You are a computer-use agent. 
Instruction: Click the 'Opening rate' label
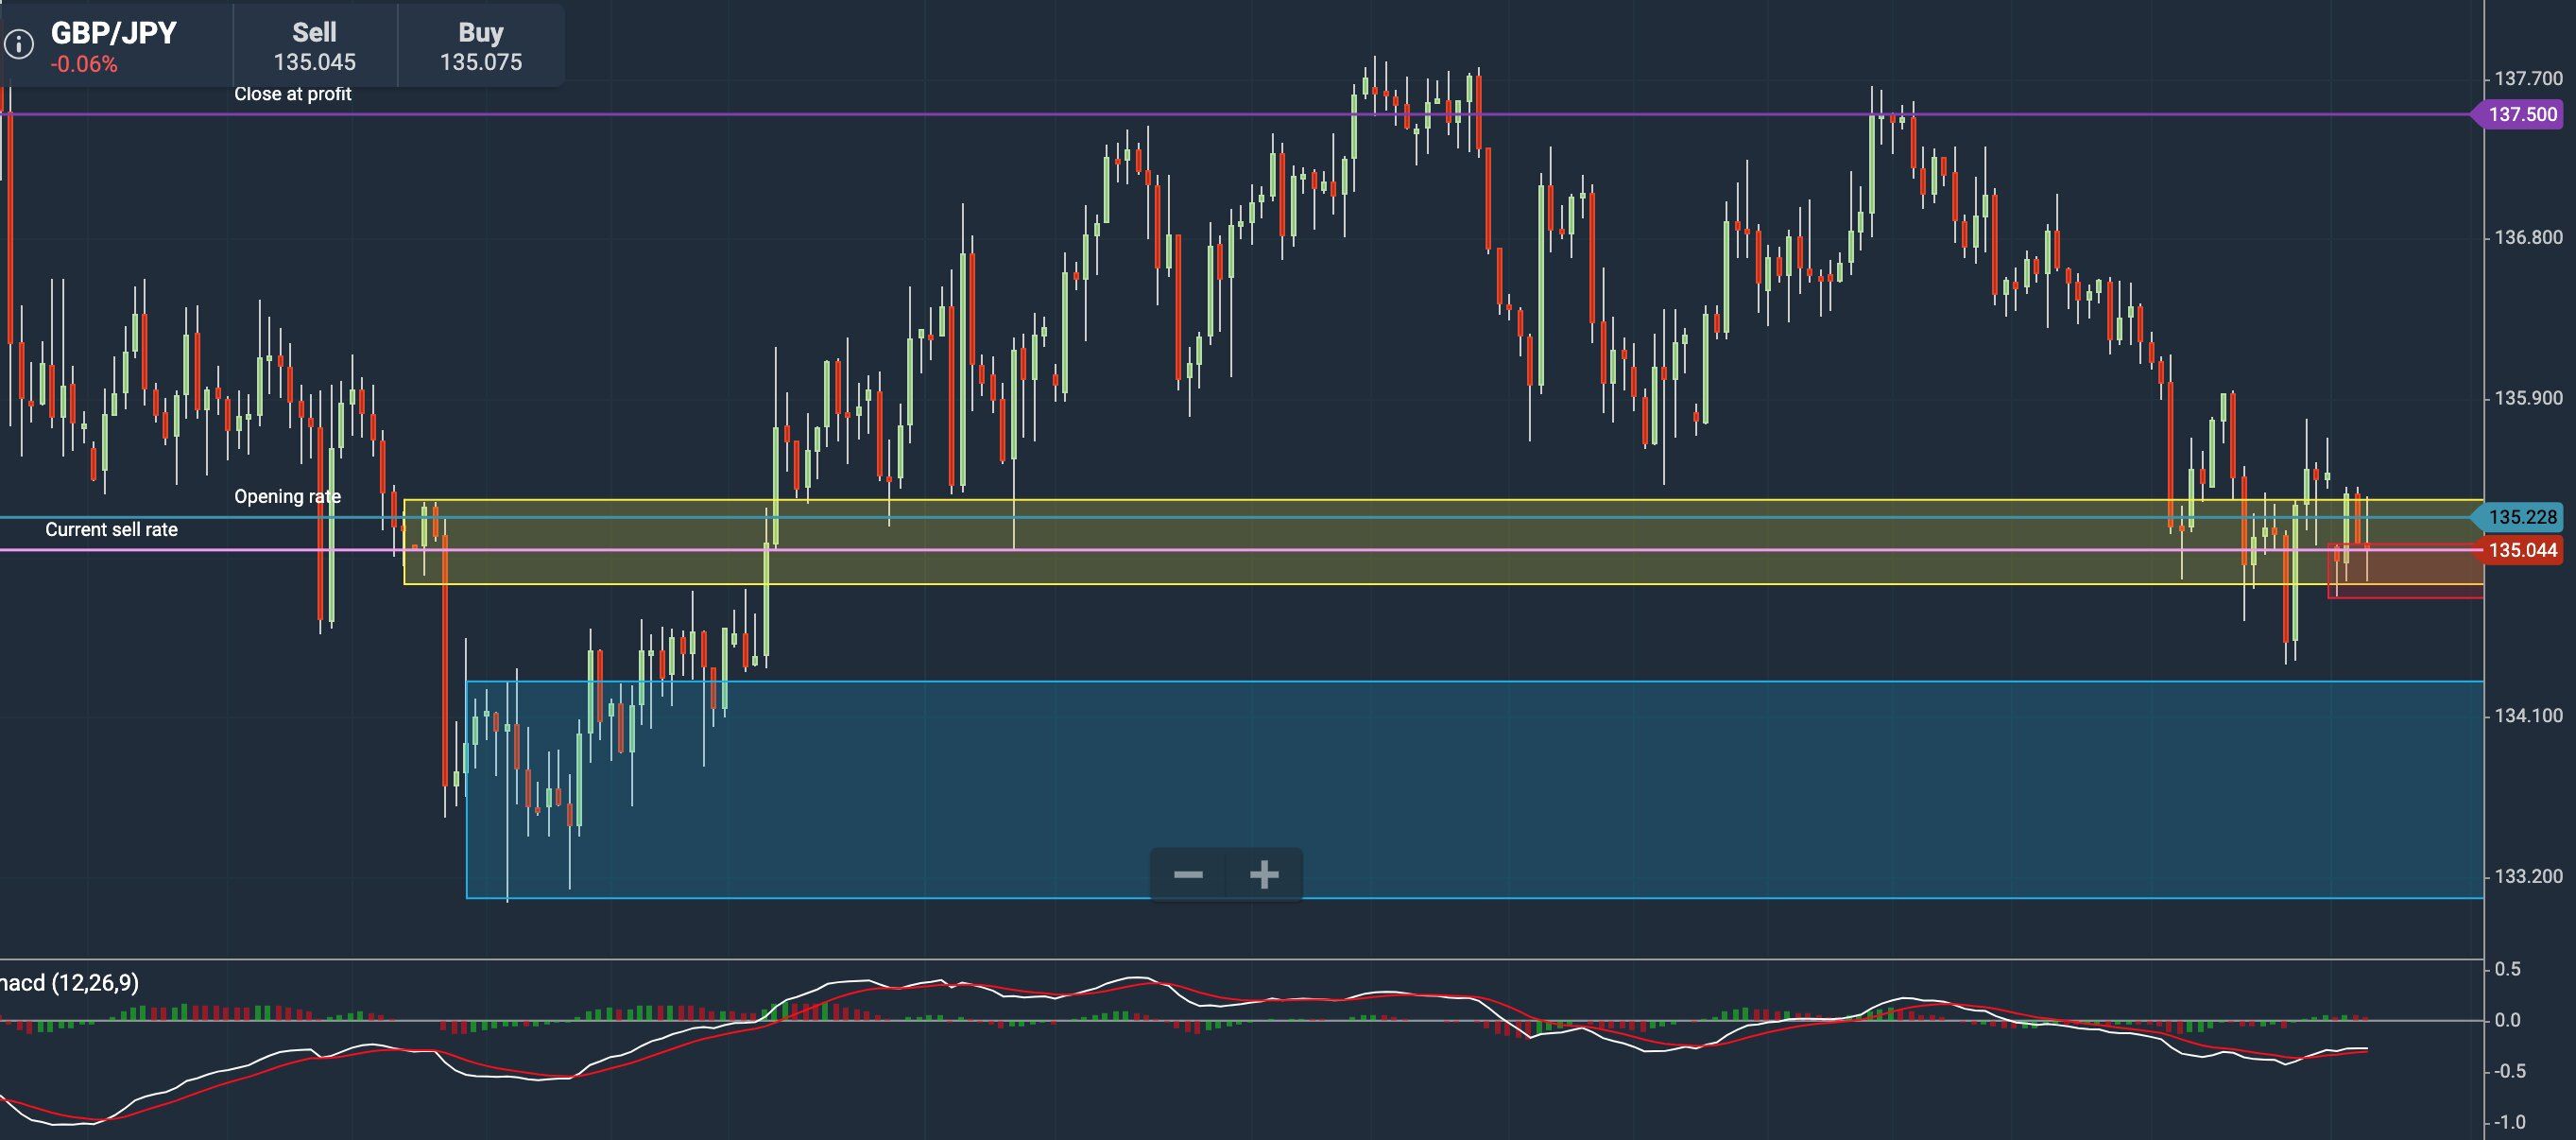click(x=287, y=496)
